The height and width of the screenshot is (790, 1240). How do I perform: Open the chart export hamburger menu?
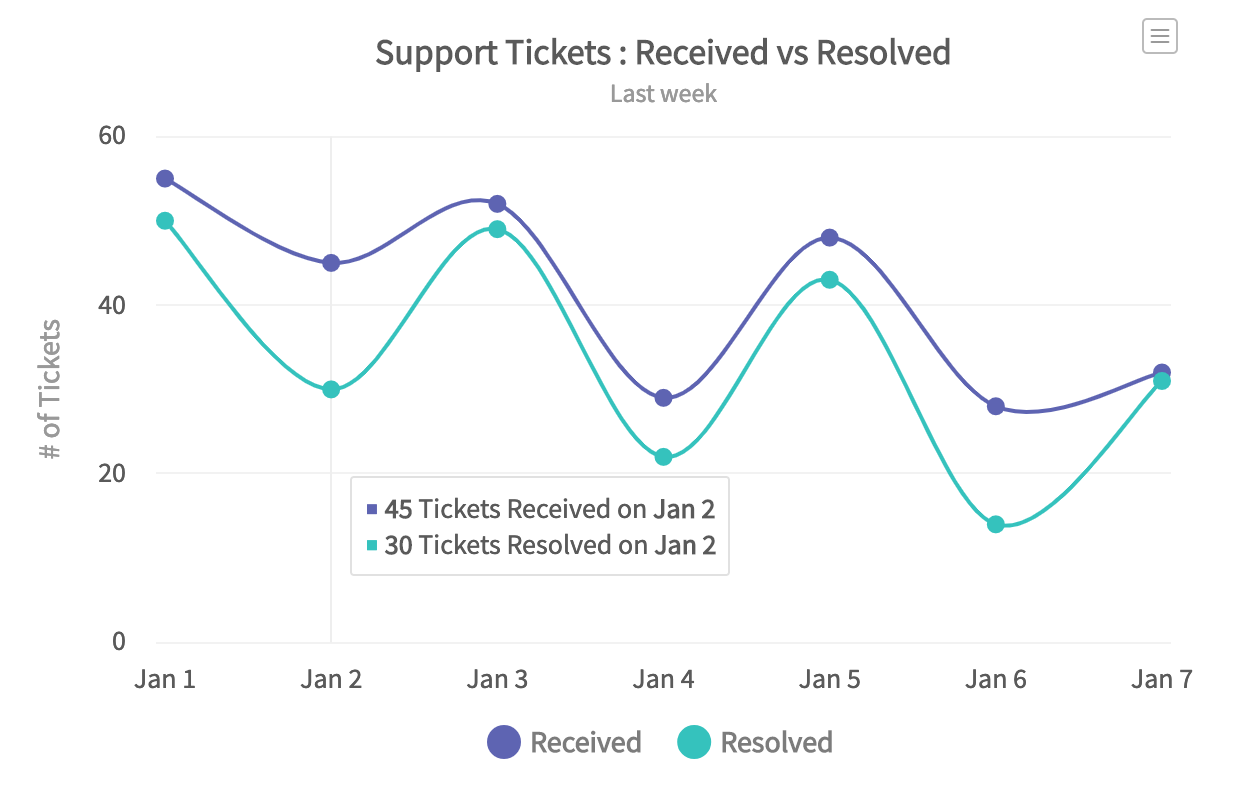coord(1159,37)
